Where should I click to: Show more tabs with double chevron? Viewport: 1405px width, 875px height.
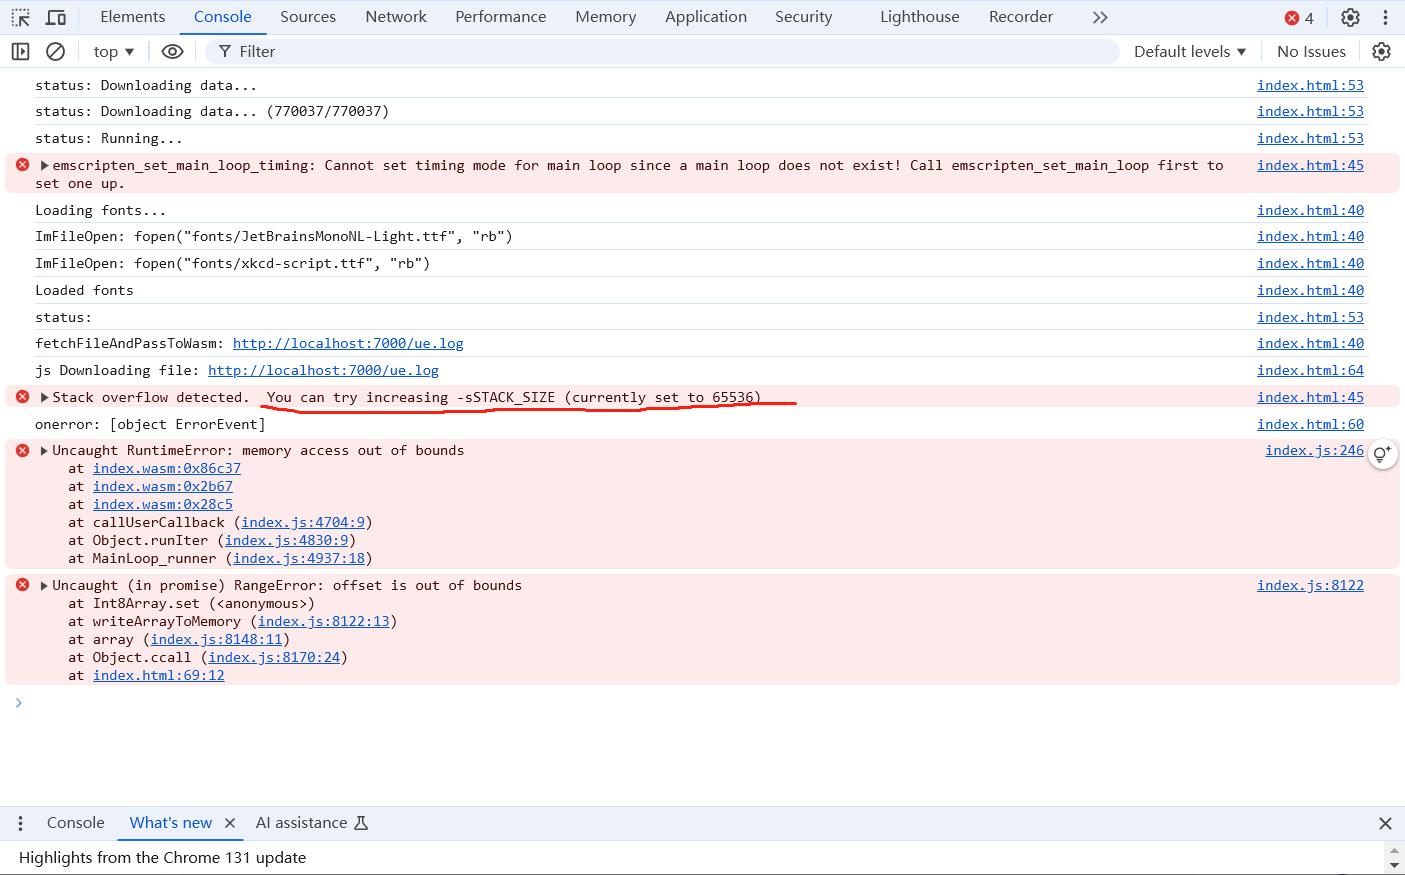click(x=1100, y=17)
